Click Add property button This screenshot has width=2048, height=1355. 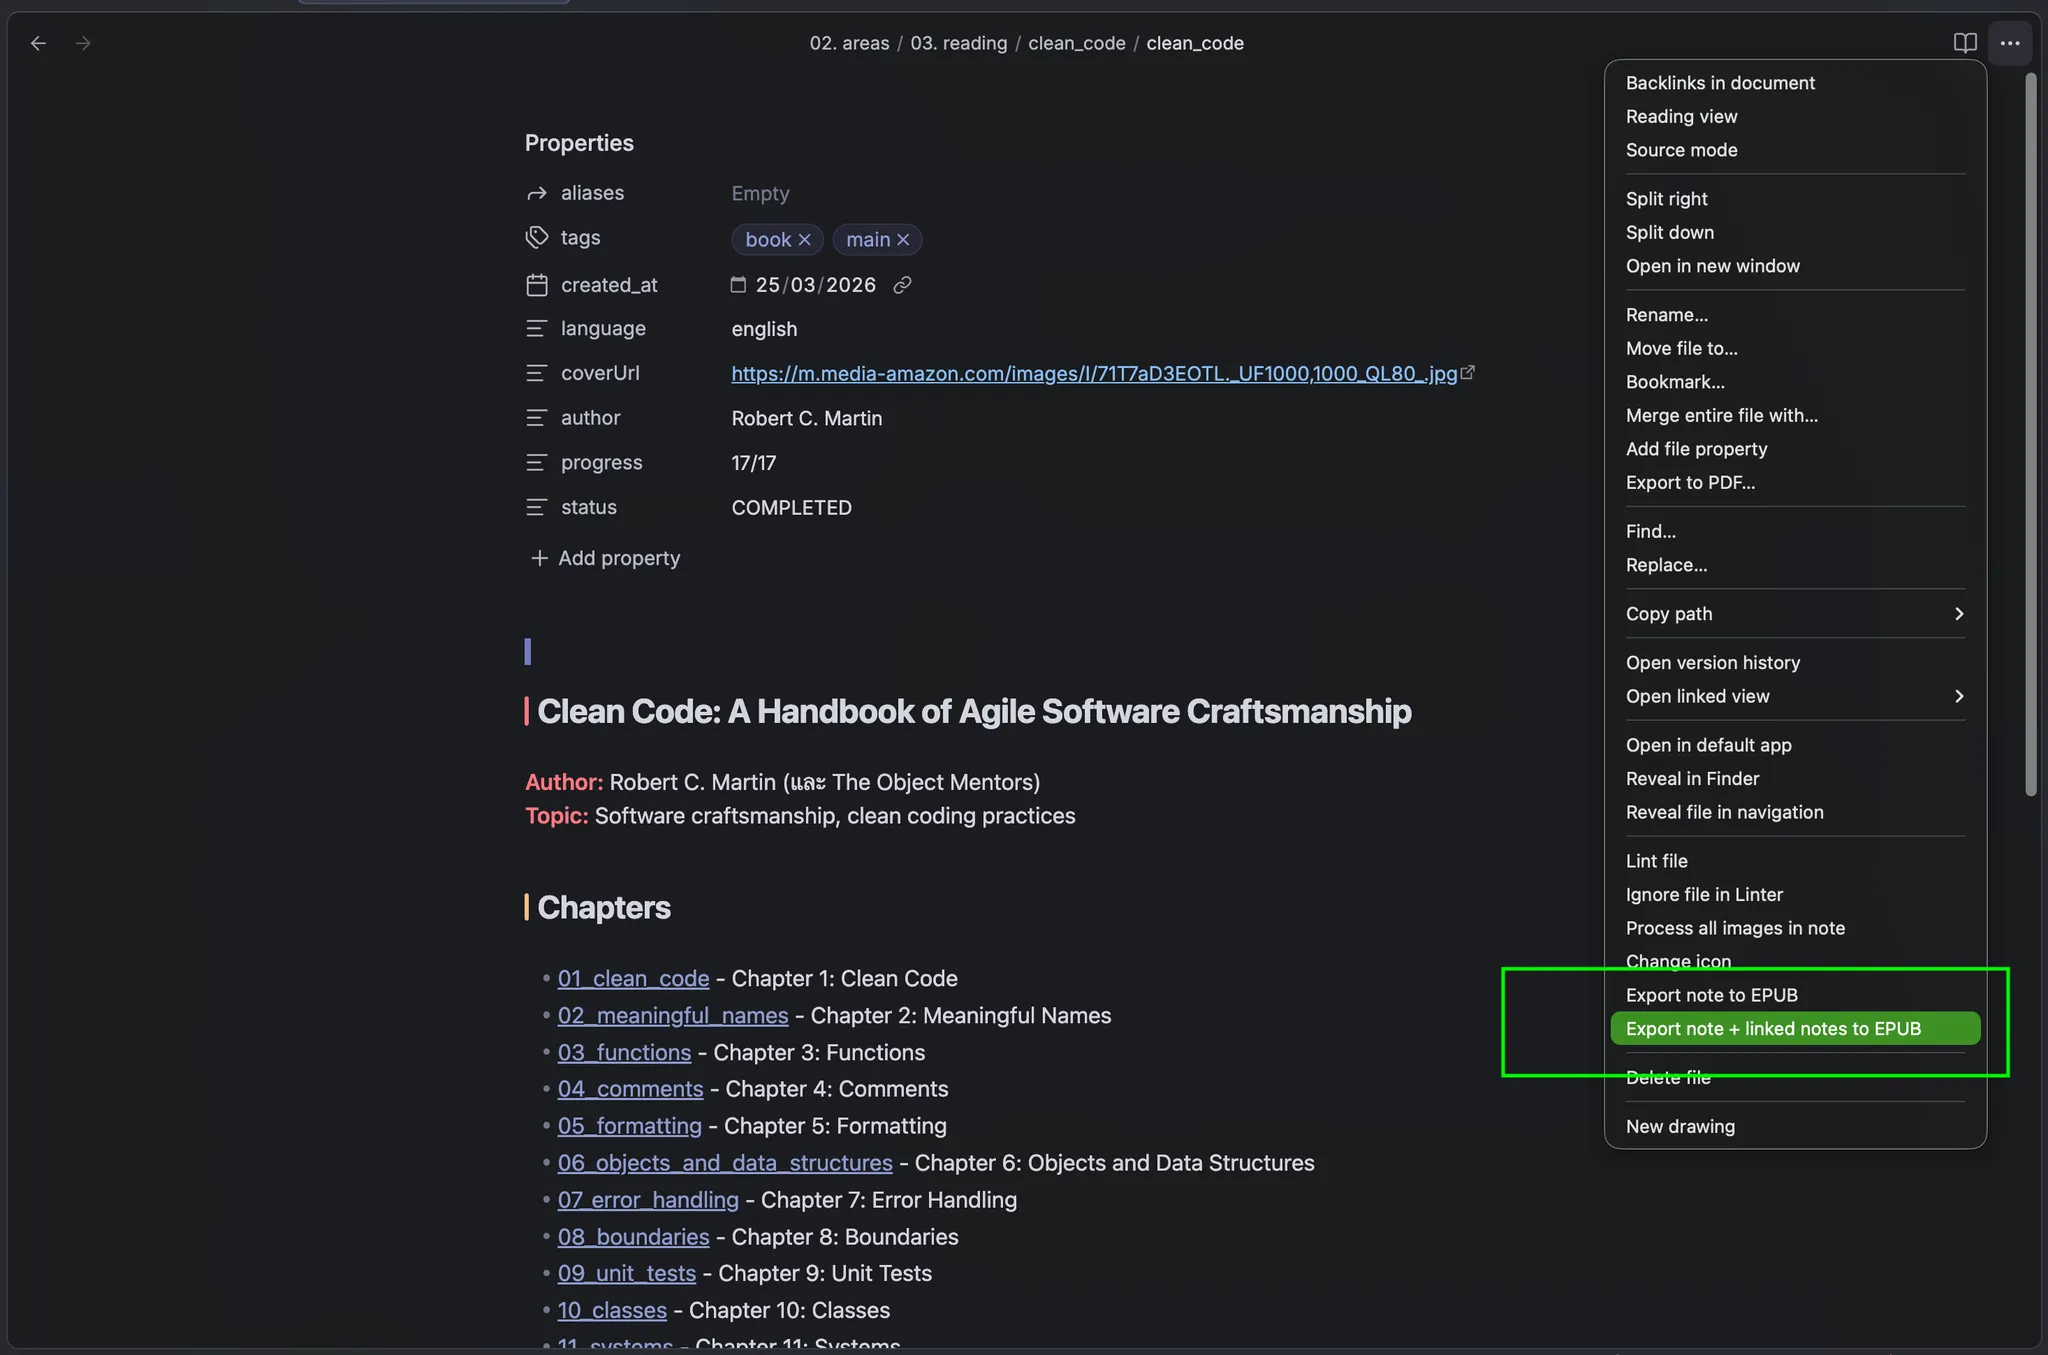[605, 558]
